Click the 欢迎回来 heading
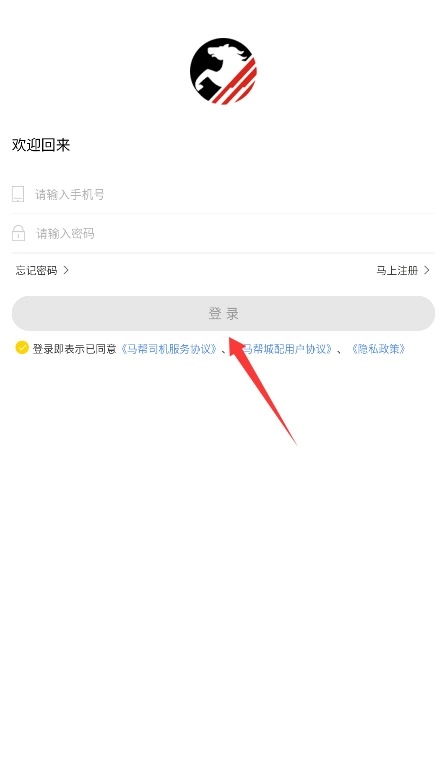The image size is (448, 784). (41, 145)
